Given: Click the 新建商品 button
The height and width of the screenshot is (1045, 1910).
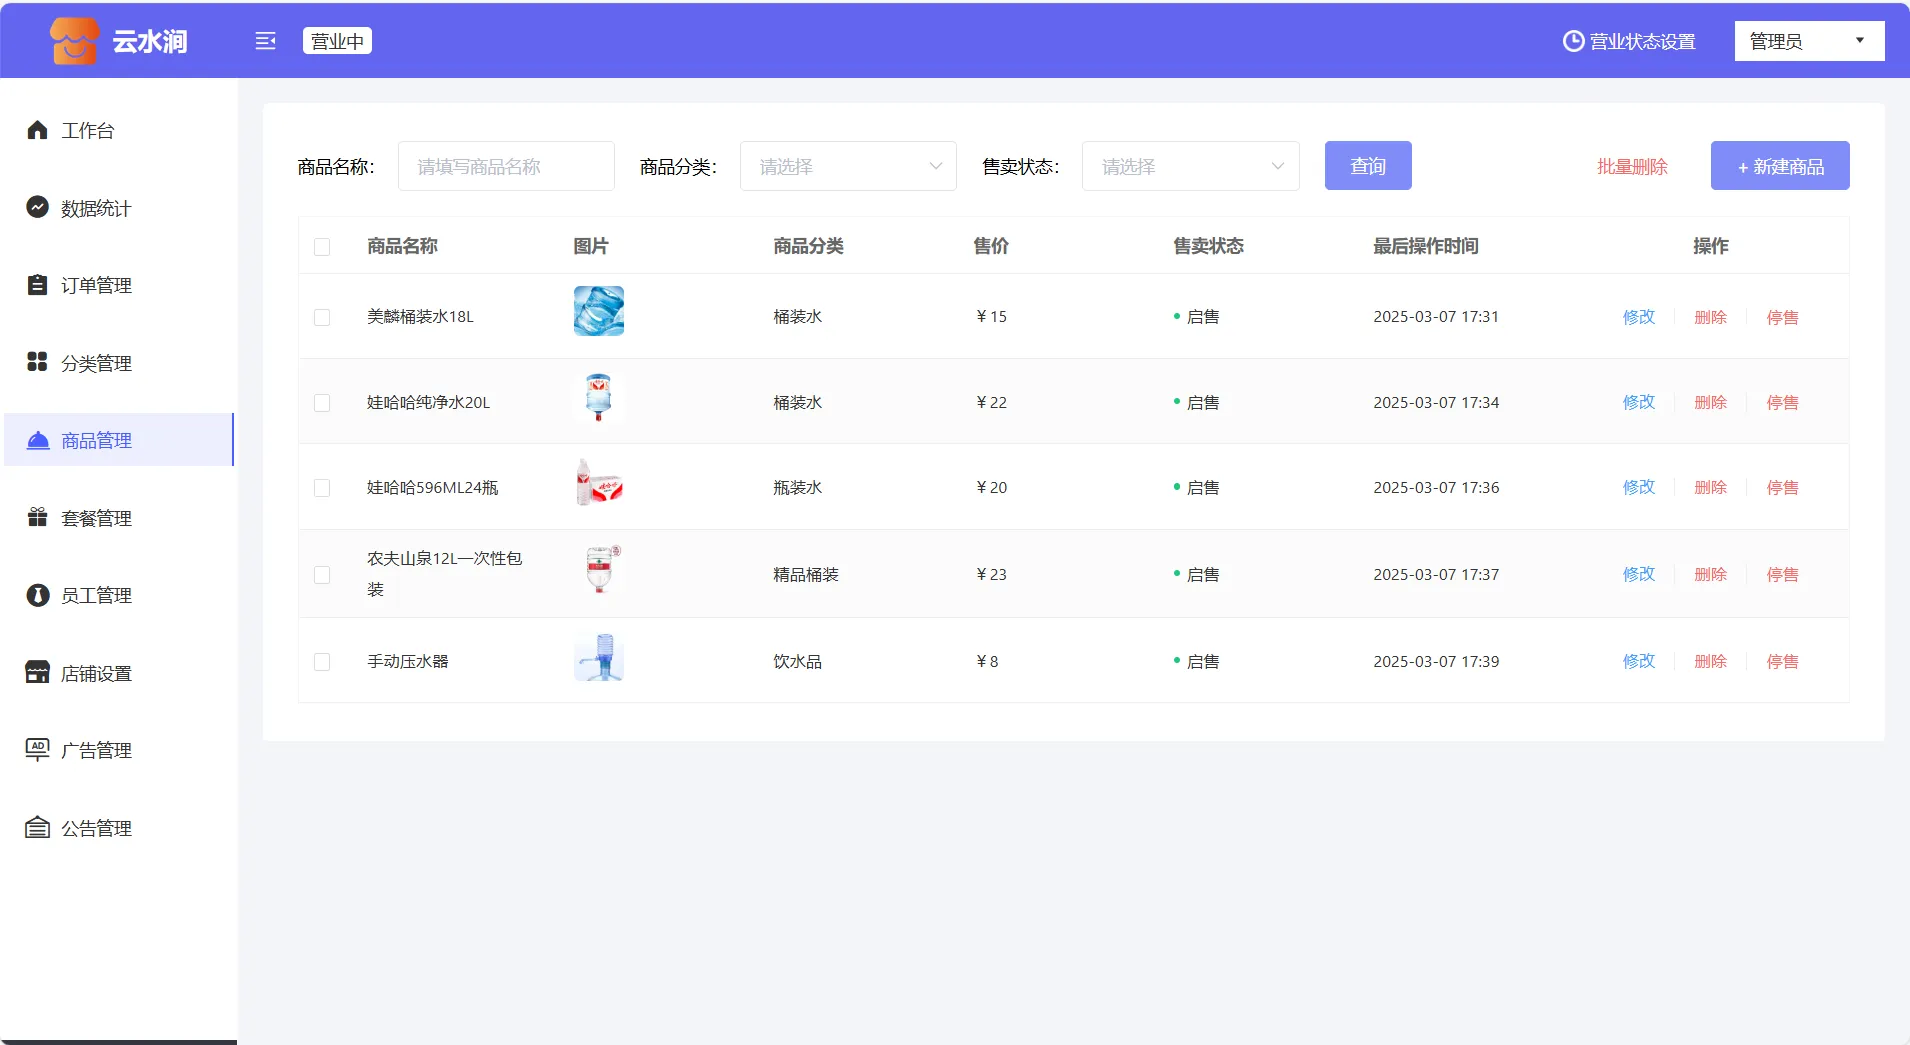Looking at the screenshot, I should [x=1779, y=166].
